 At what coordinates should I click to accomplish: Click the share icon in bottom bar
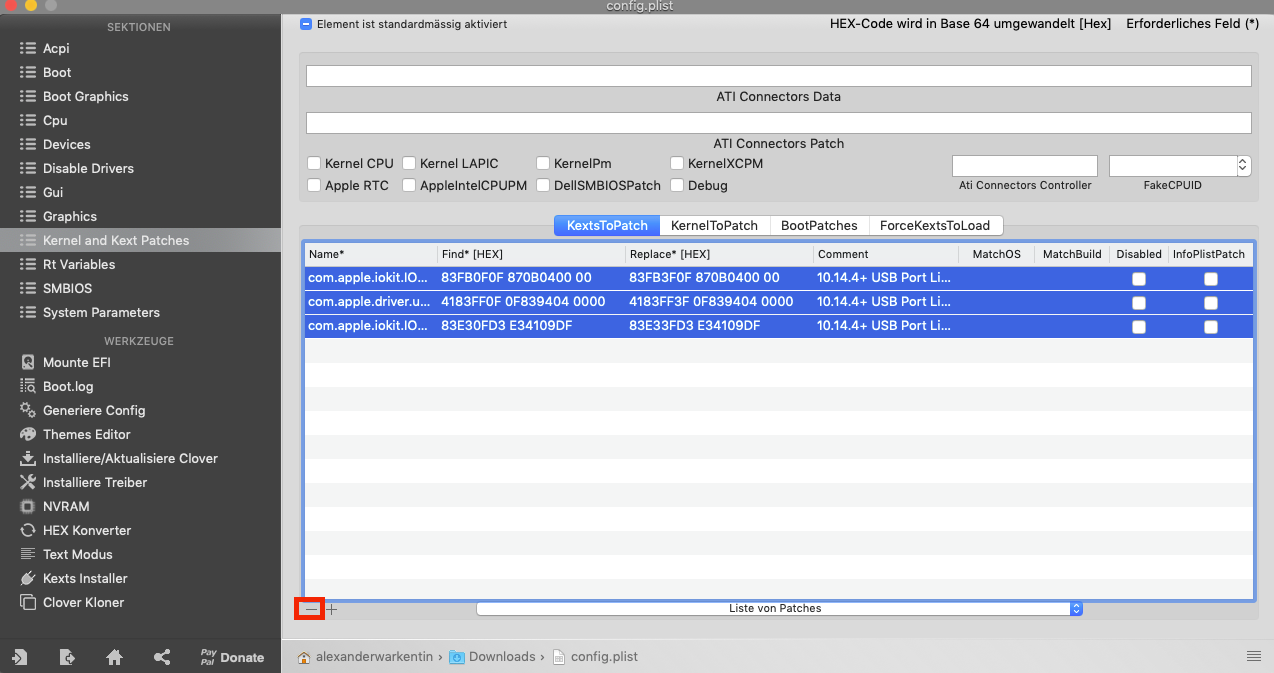click(162, 657)
